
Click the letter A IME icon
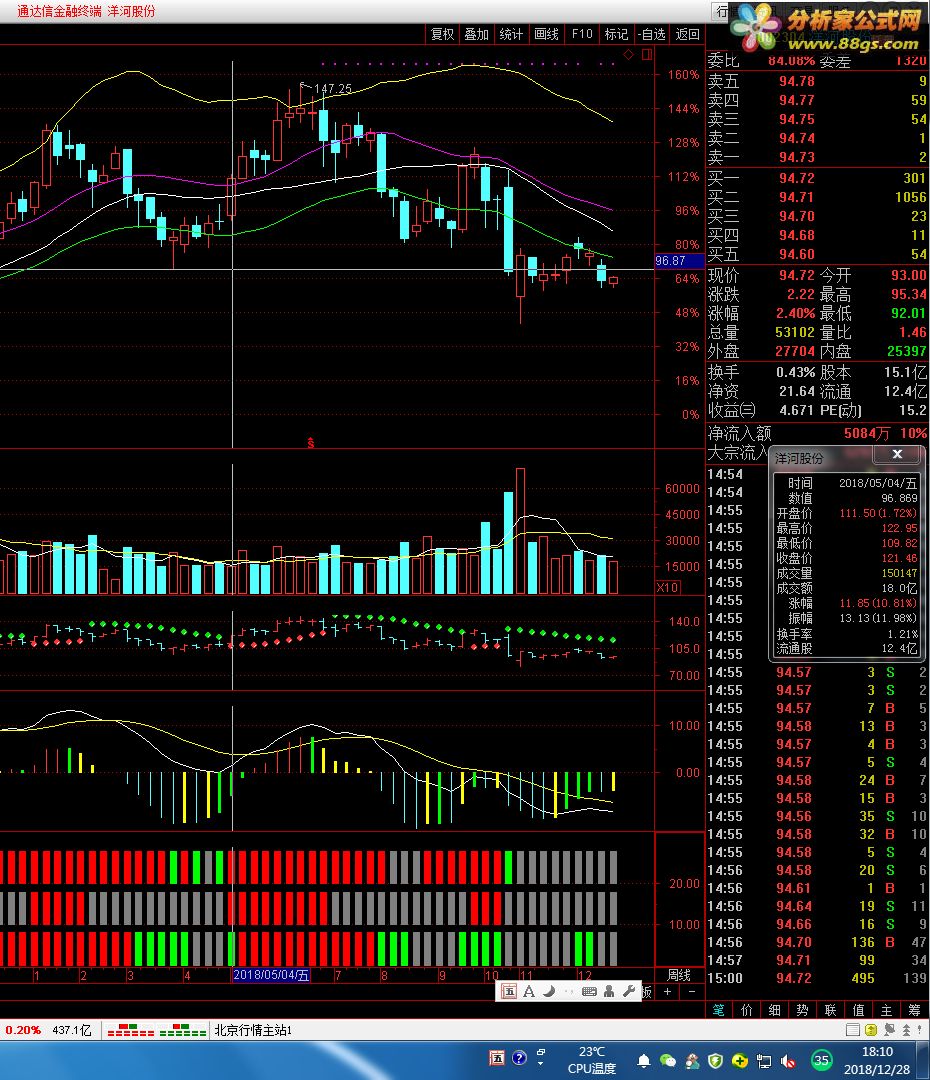[x=529, y=991]
